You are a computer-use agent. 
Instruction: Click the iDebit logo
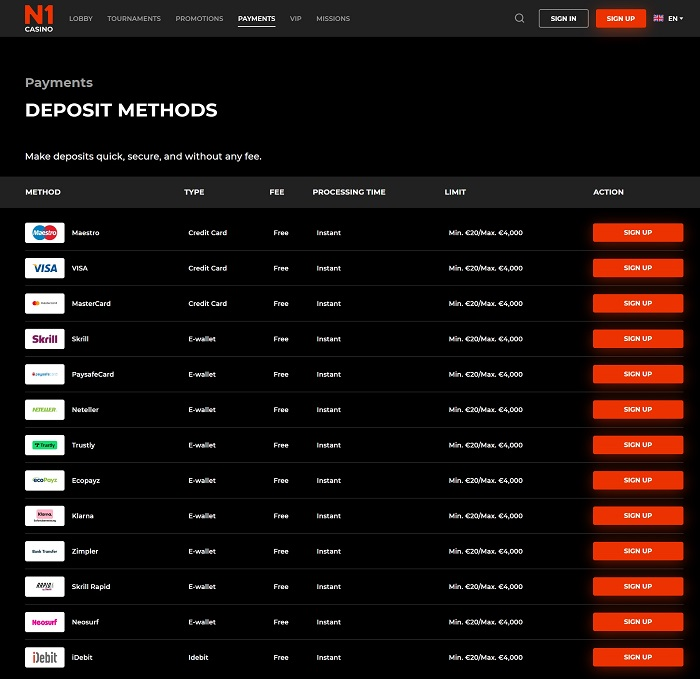pyautogui.click(x=45, y=657)
